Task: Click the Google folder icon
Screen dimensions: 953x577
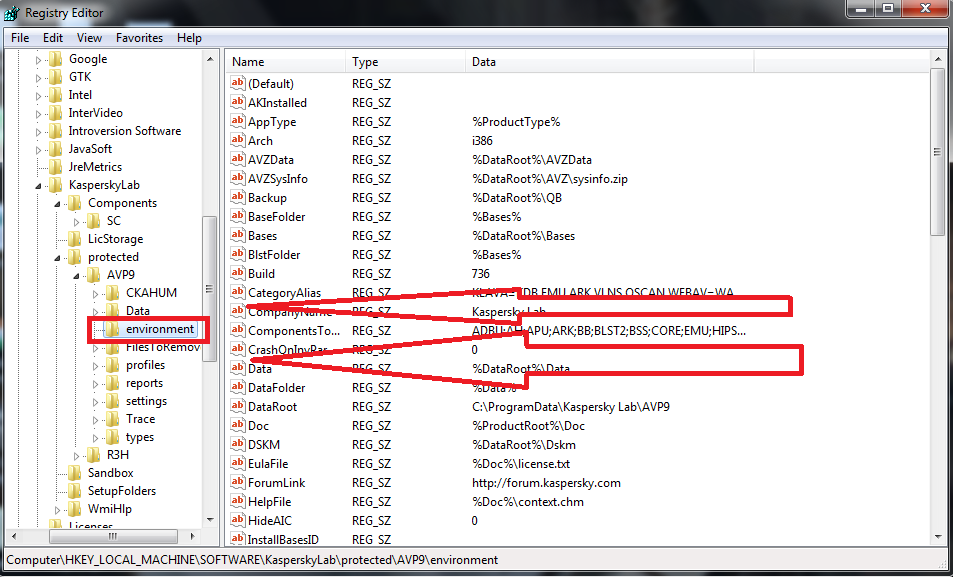Action: point(56,59)
